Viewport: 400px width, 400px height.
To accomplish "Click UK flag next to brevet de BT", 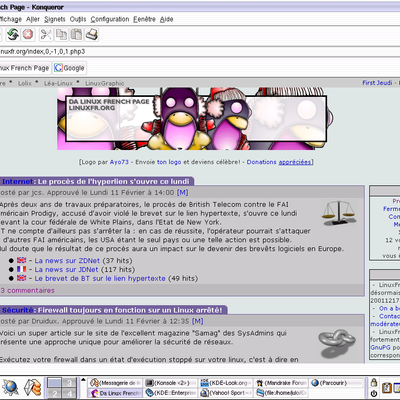I will click(x=21, y=278).
